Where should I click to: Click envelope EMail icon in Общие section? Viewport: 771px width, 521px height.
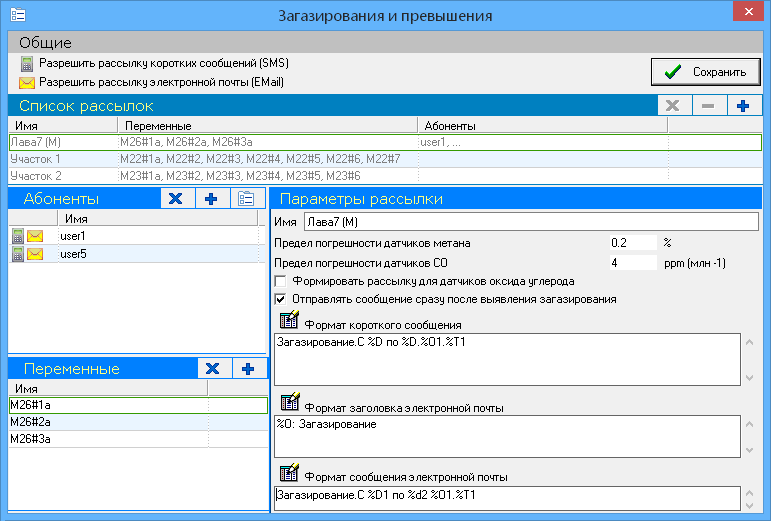point(27,83)
